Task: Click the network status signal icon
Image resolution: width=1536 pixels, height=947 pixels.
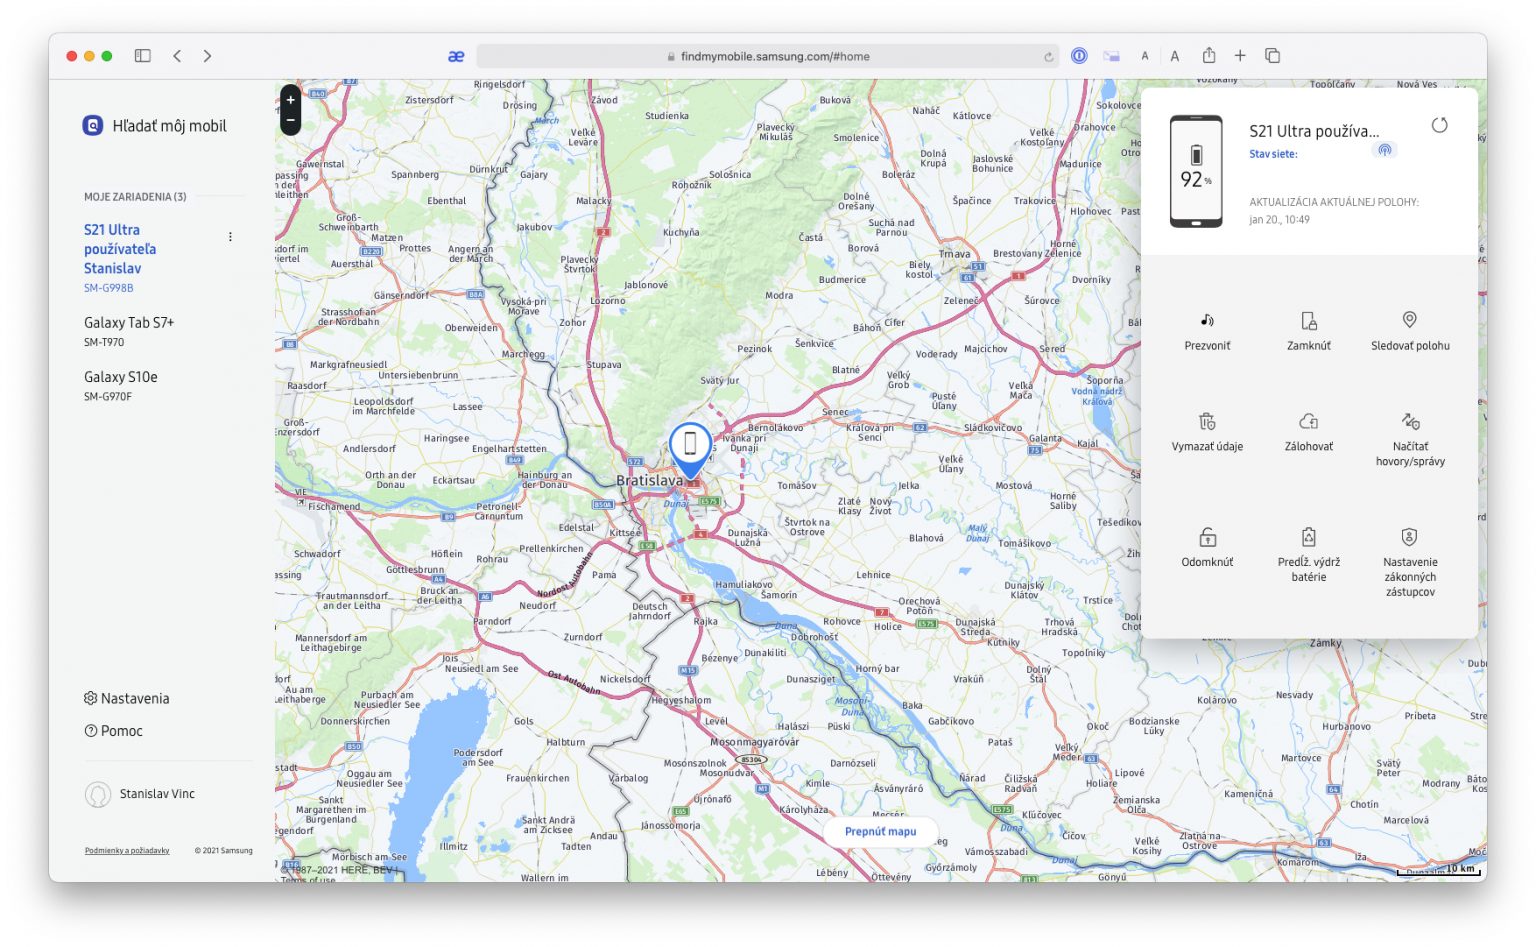Action: [x=1385, y=150]
